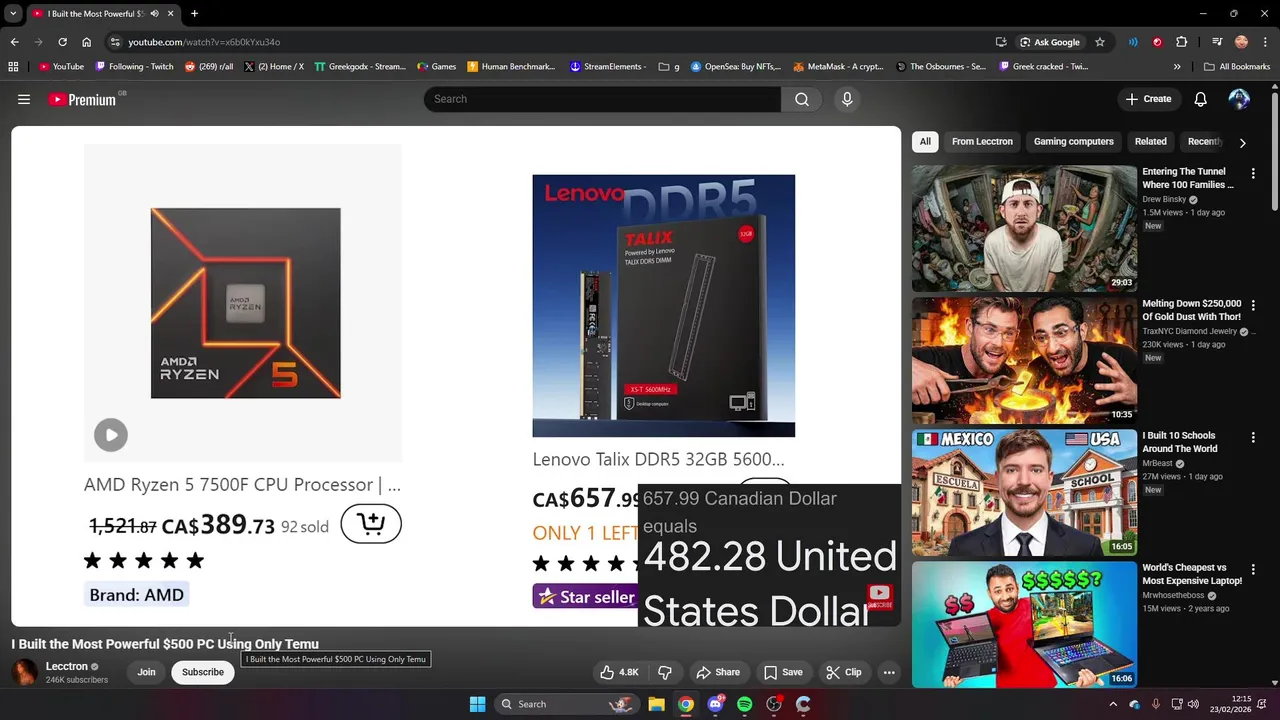Open the Drew Binsky tunnel thumbnail

[1024, 228]
